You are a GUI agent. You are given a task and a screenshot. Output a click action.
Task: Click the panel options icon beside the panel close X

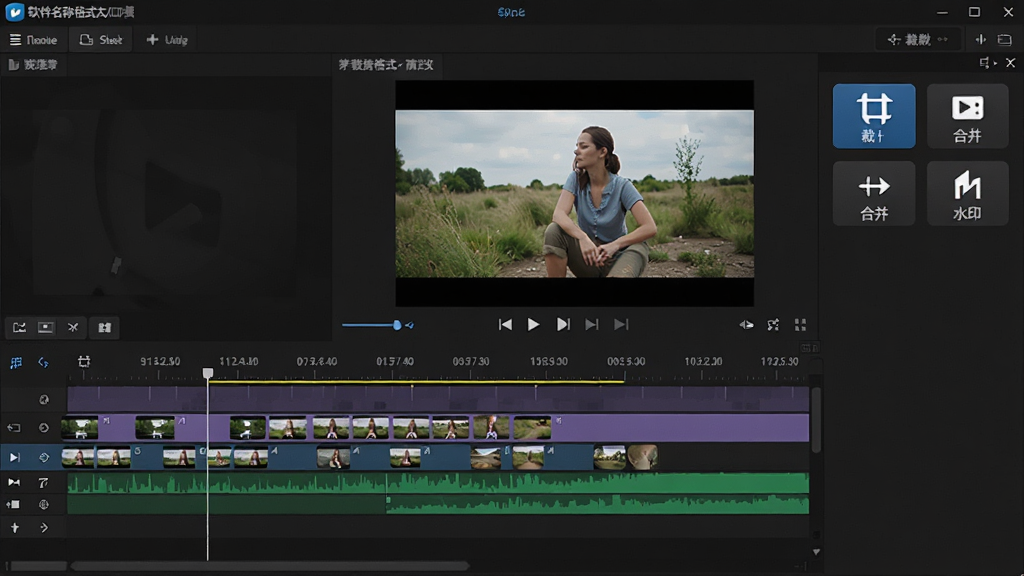[984, 63]
